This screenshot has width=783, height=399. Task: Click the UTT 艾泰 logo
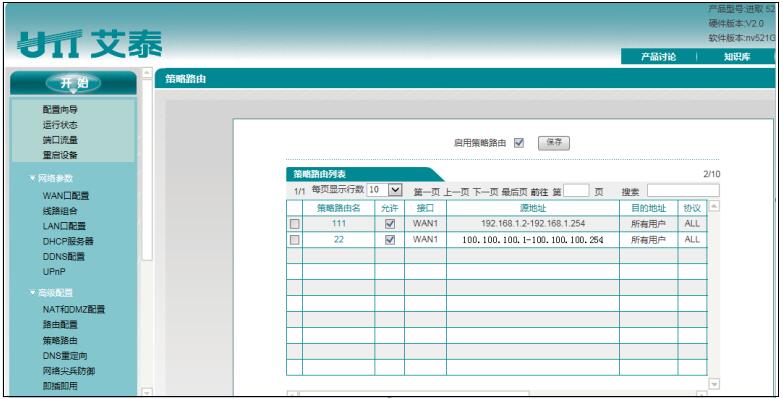click(90, 44)
